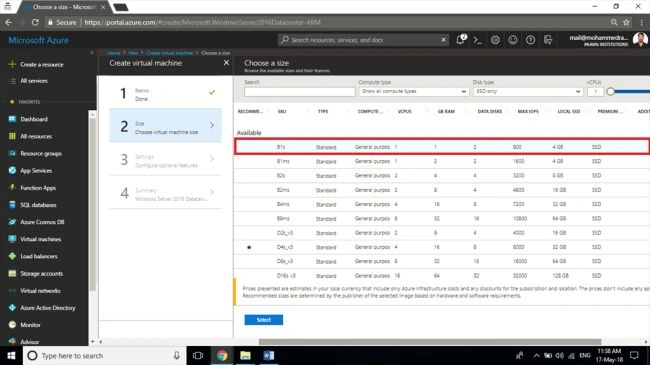Screen dimensions: 650x365
Task: Sort by GB RAM column header
Action: [446, 111]
